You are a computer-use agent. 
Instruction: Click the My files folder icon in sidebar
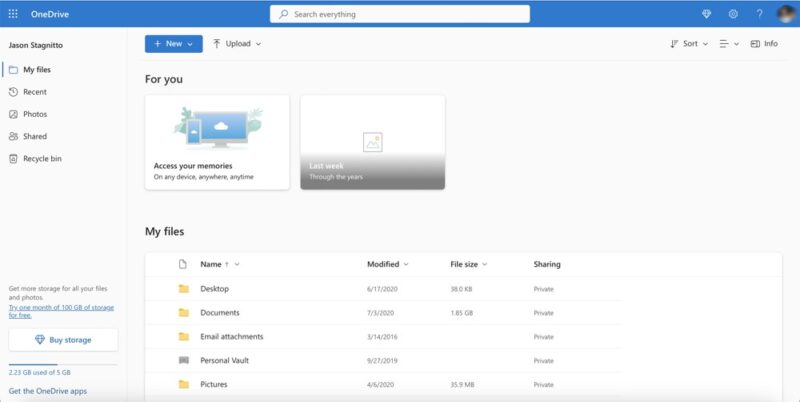tap(13, 70)
